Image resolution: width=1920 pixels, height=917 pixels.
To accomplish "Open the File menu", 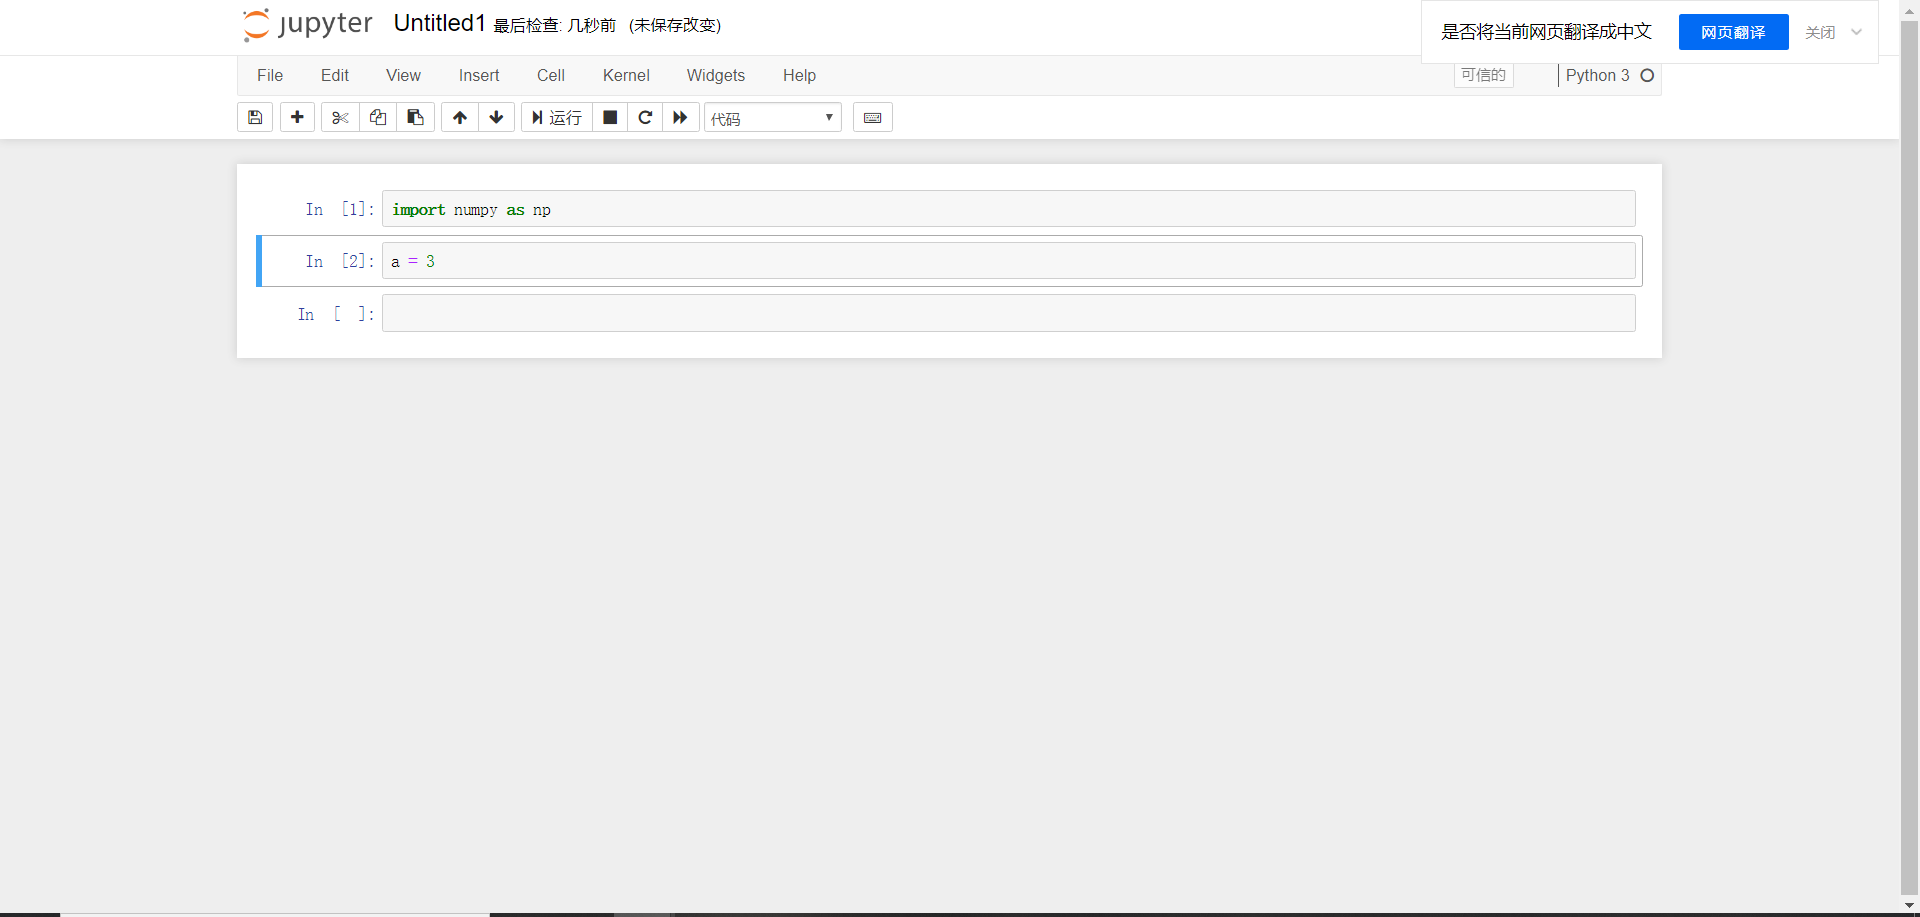I will click(270, 76).
